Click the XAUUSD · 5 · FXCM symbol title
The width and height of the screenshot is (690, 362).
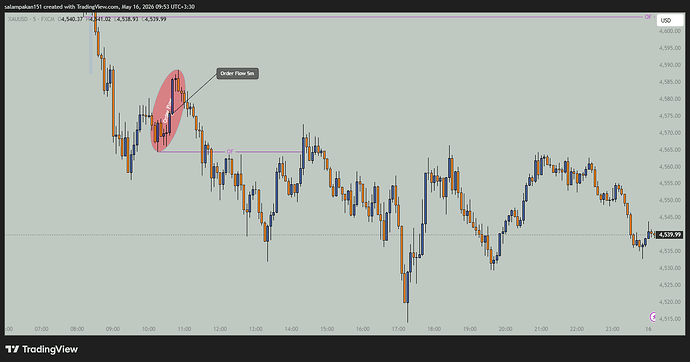click(x=32, y=19)
